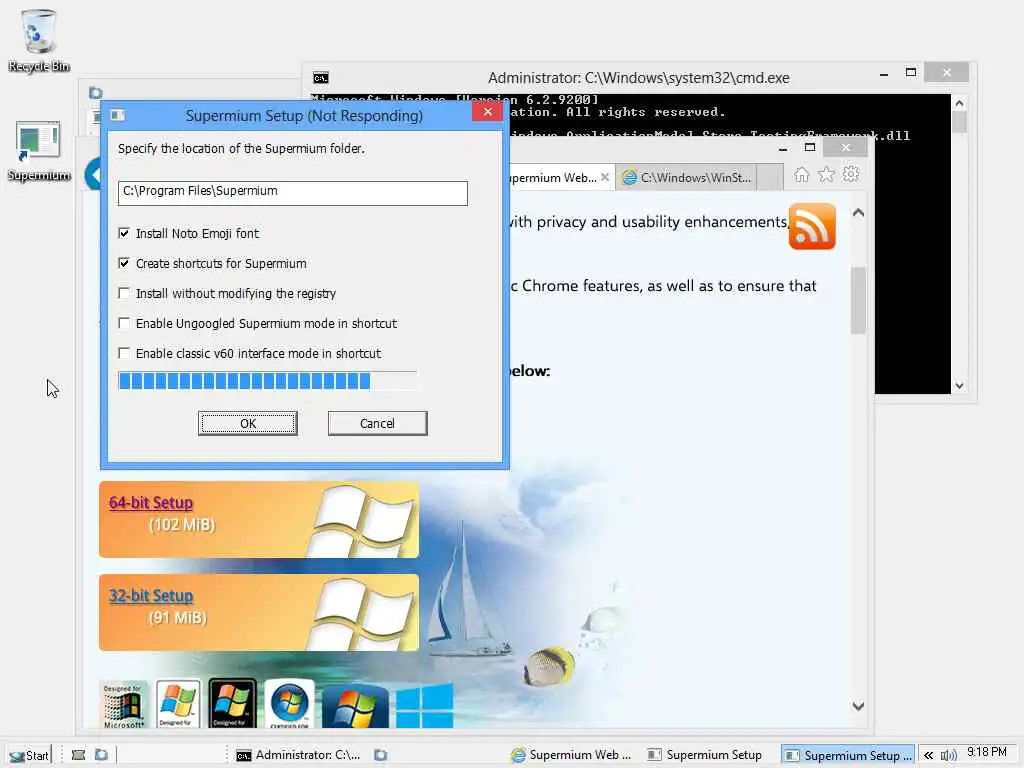1024x768 pixels.
Task: Click '(91 MiB)' size text
Action: coord(178,618)
